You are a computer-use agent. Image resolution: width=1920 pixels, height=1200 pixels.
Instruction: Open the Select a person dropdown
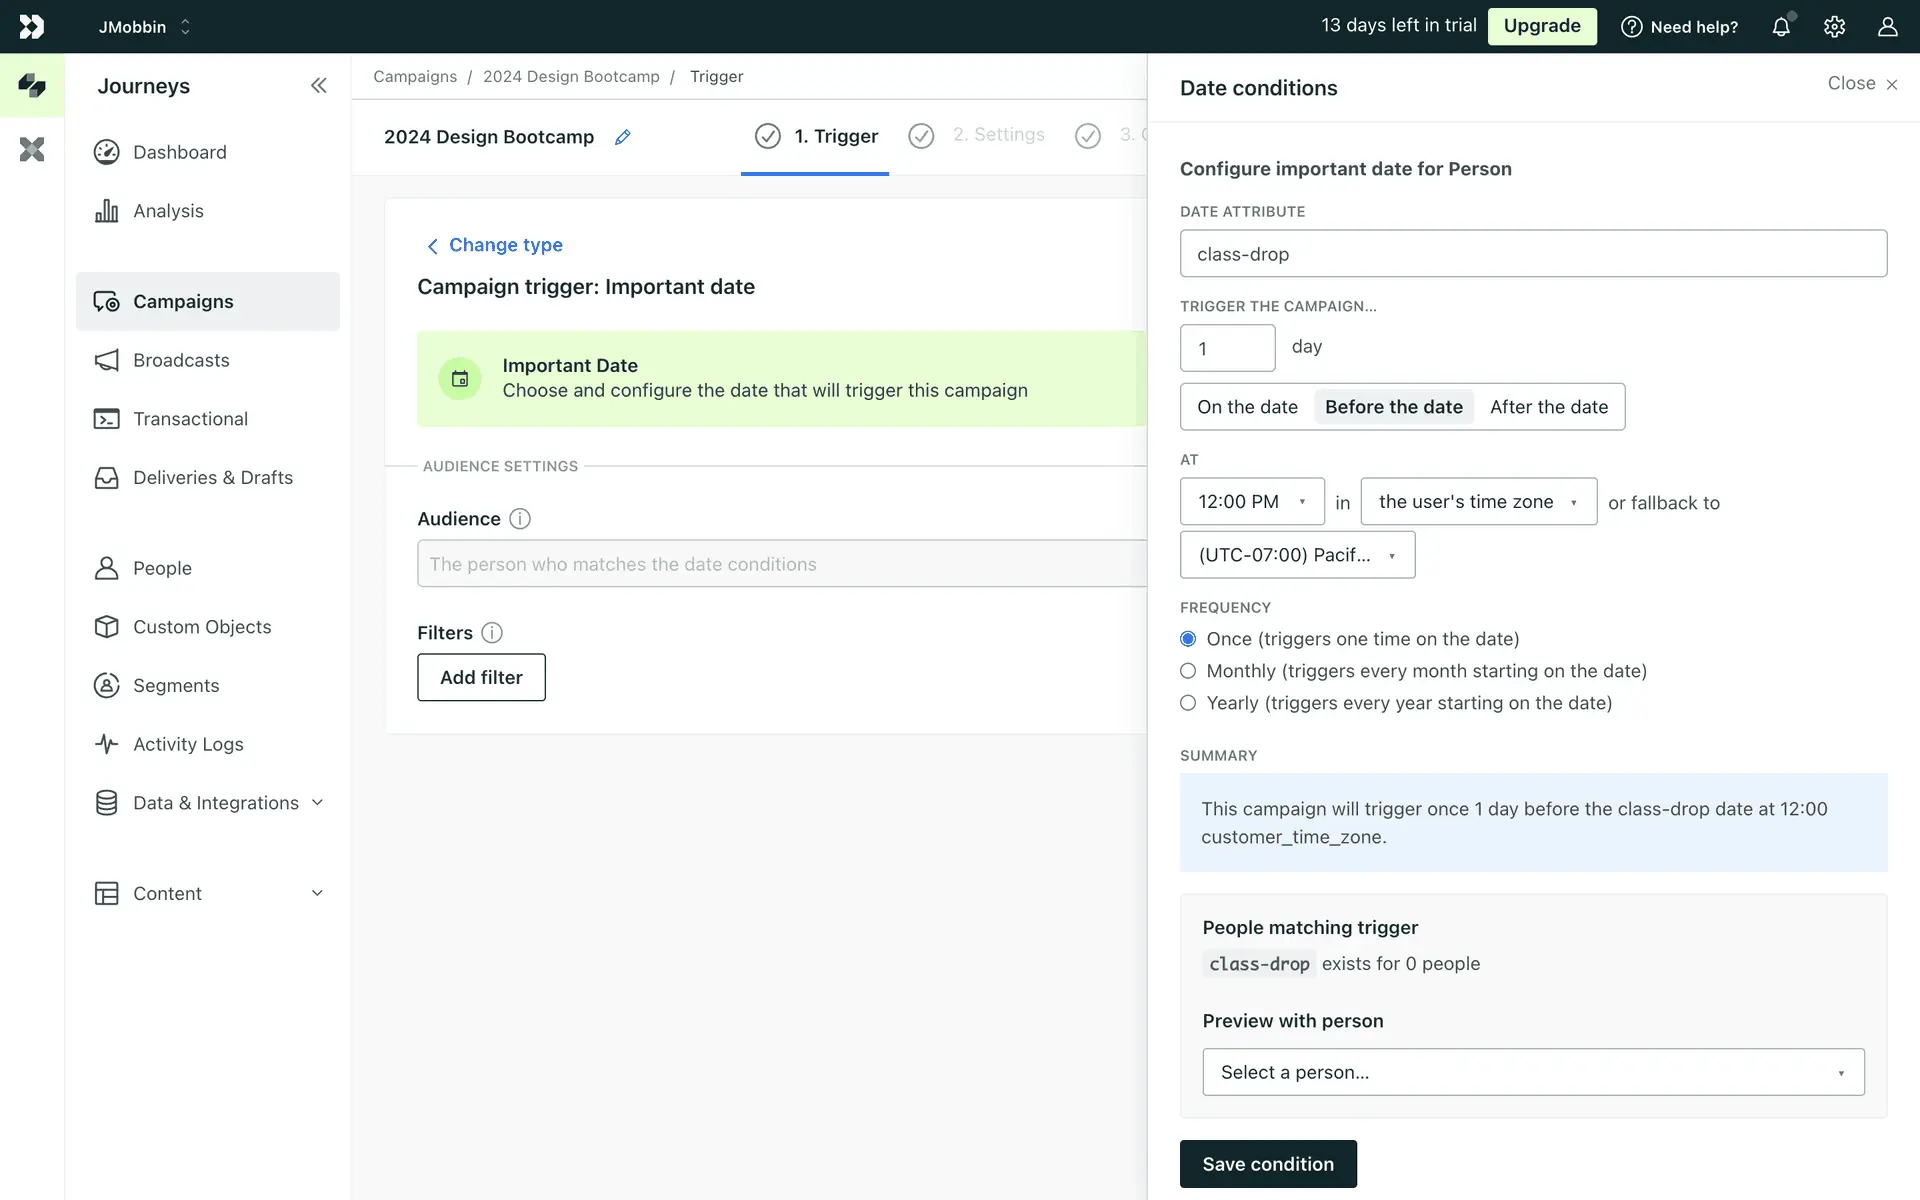click(1532, 1072)
